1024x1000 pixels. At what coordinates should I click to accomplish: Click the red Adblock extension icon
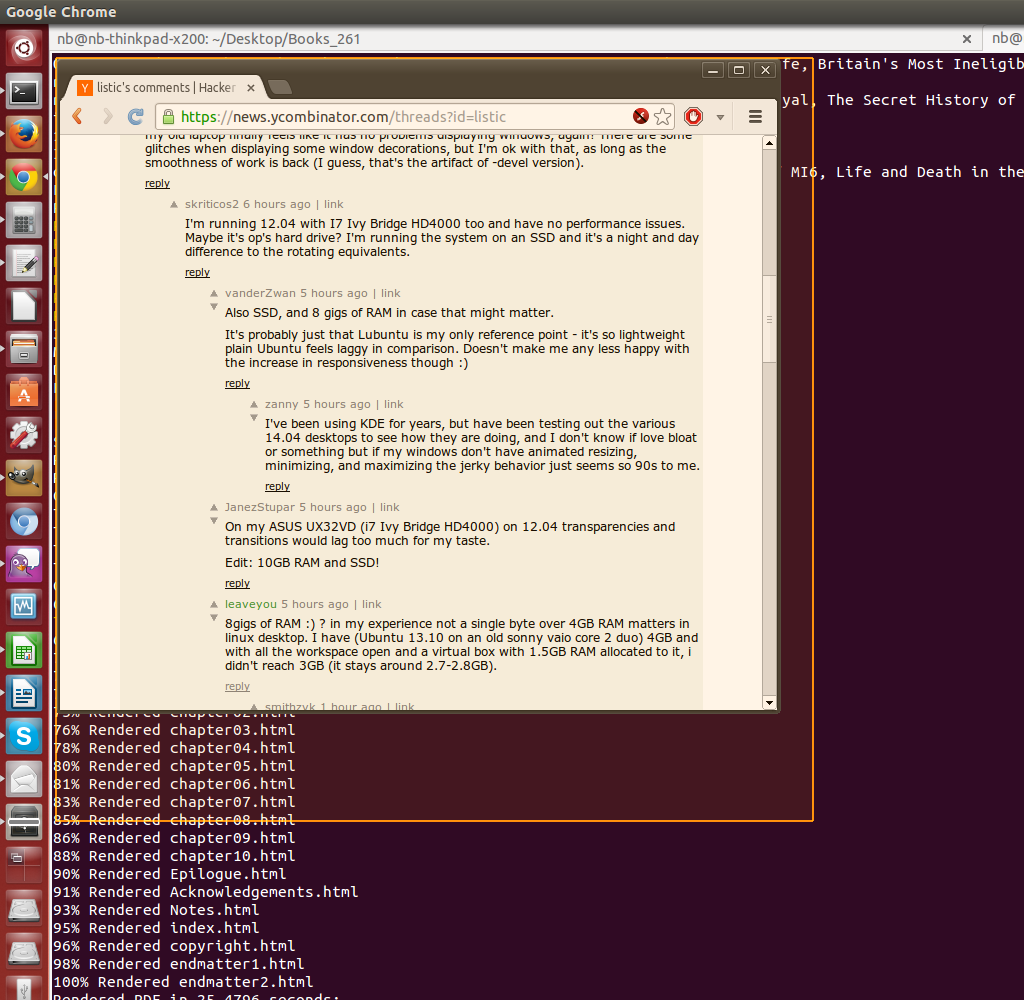693,117
